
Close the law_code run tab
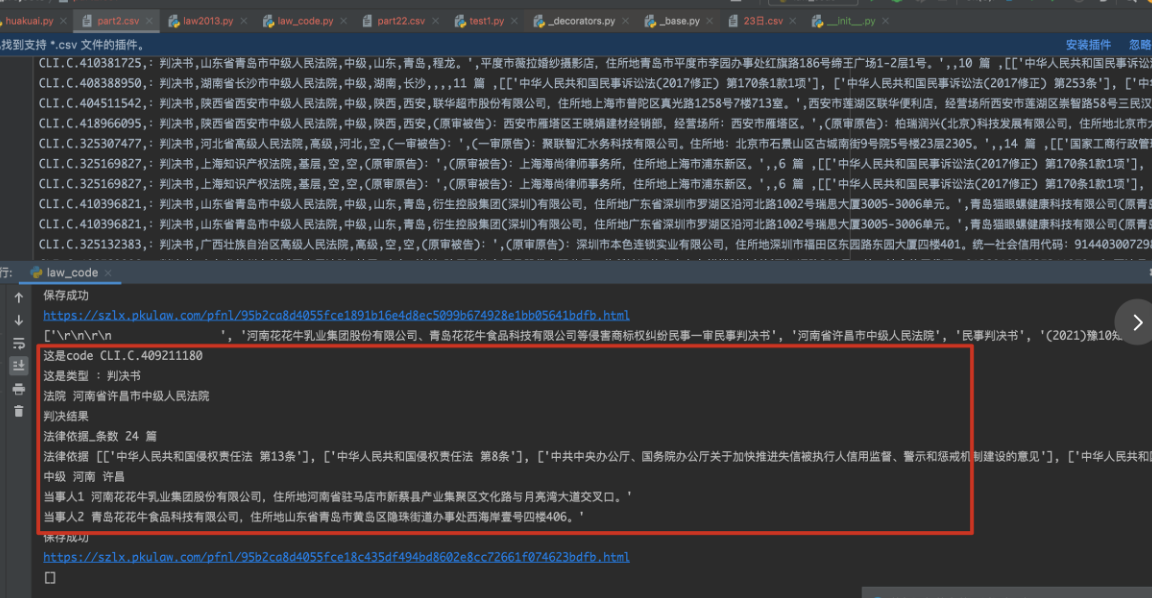point(110,272)
